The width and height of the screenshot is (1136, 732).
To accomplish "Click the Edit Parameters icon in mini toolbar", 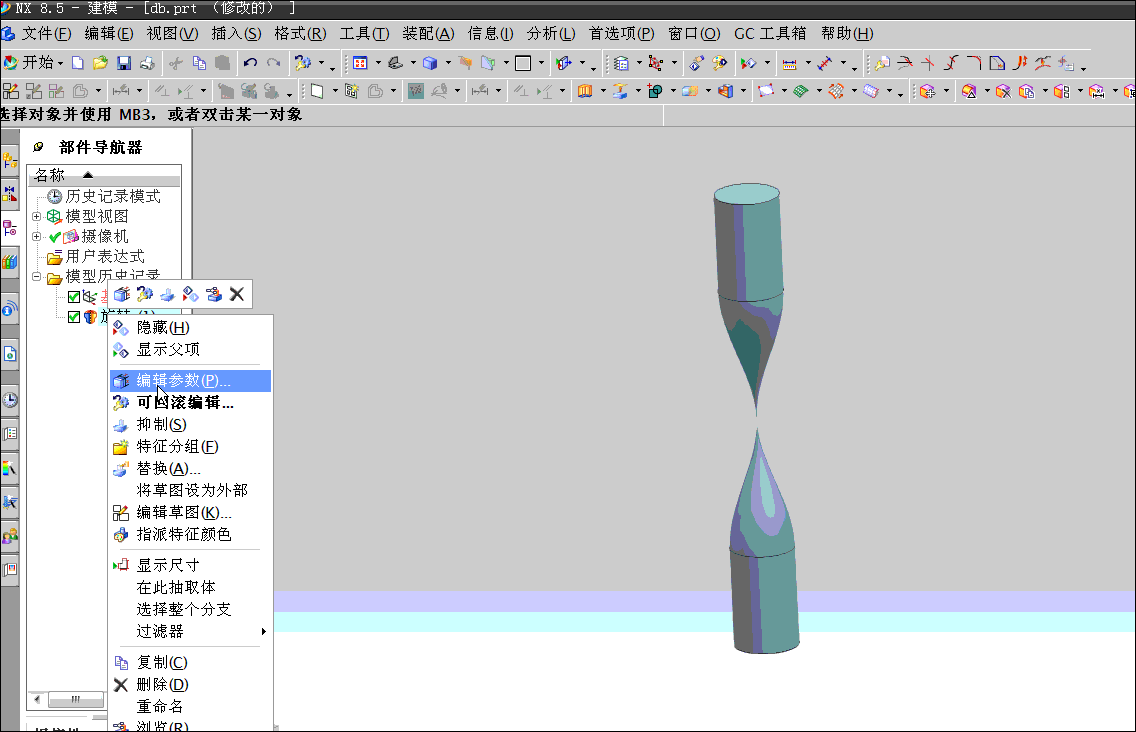I will tap(122, 294).
